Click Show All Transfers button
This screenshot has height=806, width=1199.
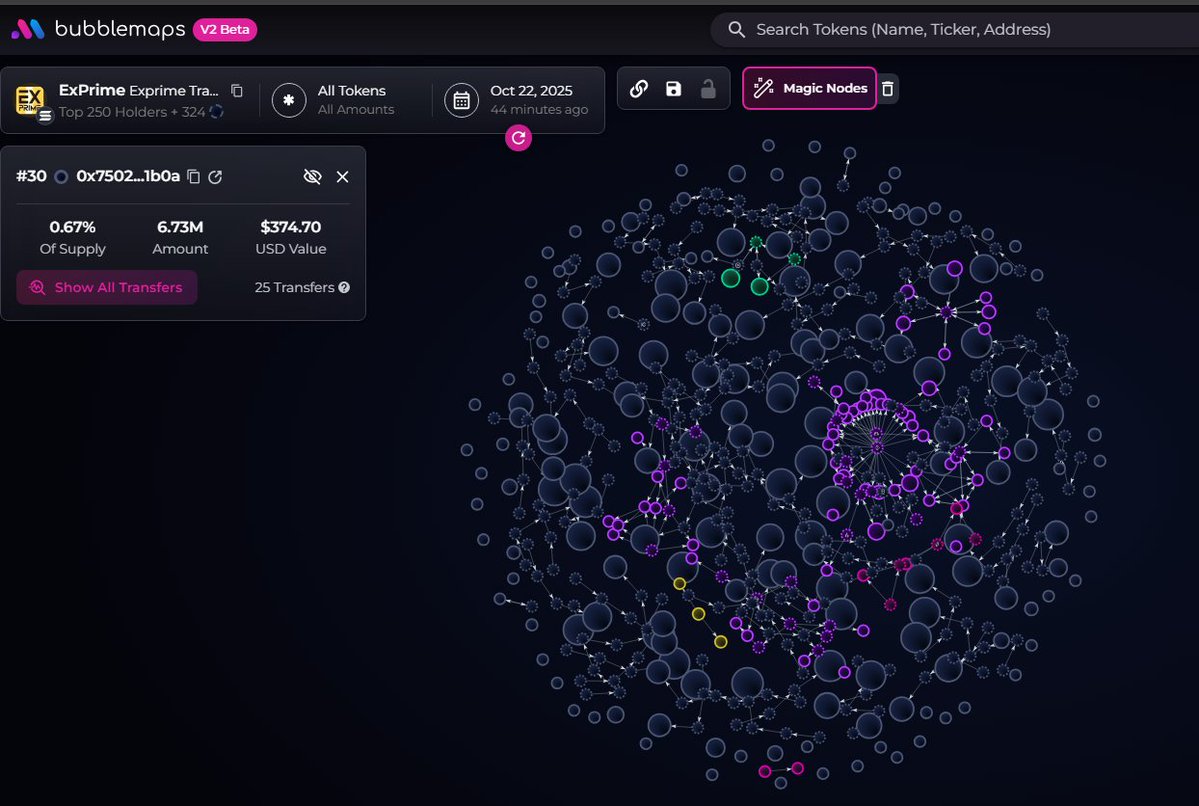107,288
